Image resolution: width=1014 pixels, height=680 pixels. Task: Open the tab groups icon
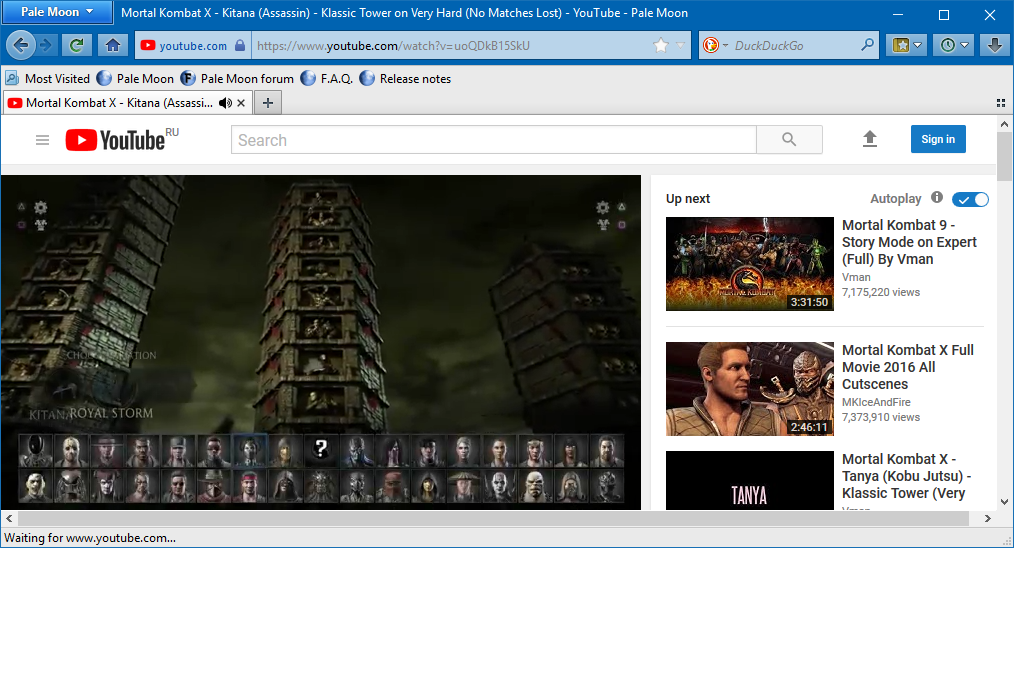coord(1000,103)
